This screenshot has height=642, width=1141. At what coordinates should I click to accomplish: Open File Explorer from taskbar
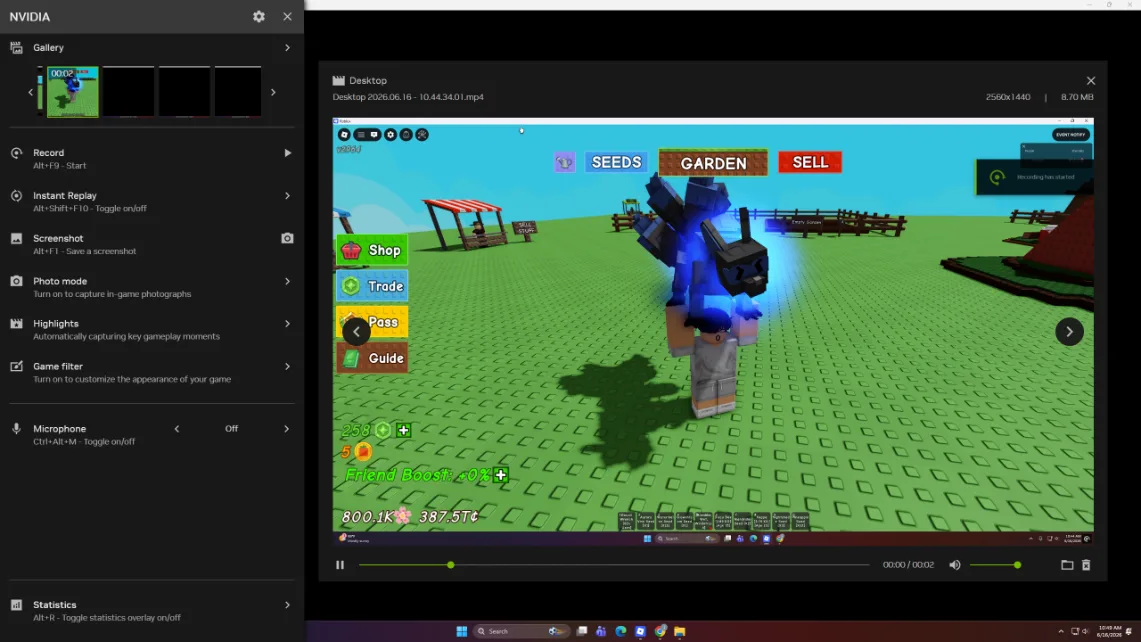[x=680, y=631]
